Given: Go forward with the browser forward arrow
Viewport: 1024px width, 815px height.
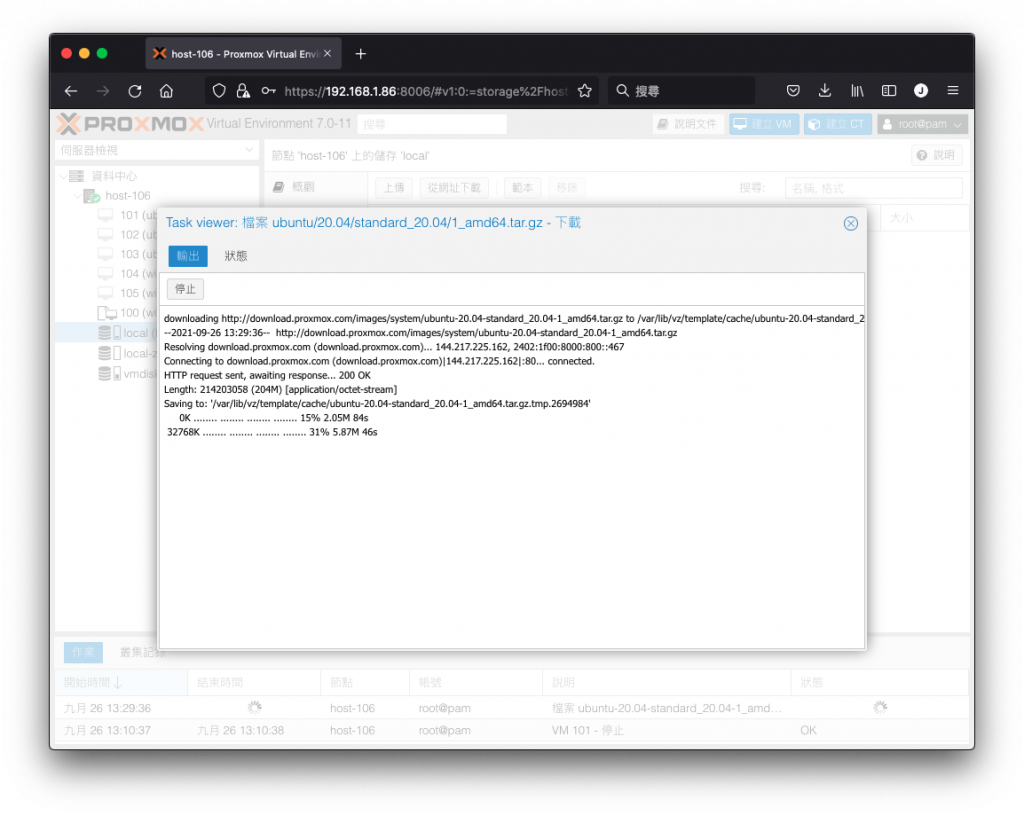Looking at the screenshot, I should tap(103, 91).
